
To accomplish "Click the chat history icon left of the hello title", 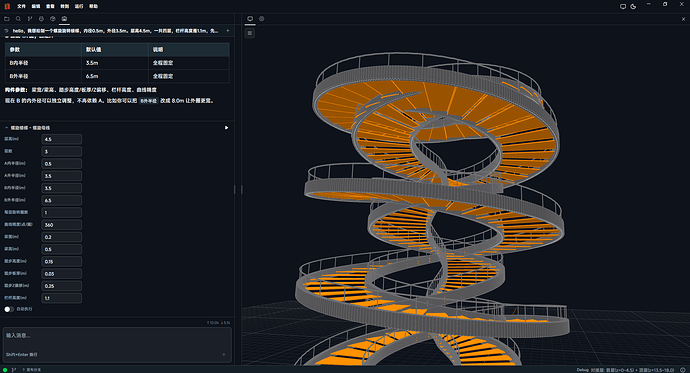I will (x=7, y=31).
